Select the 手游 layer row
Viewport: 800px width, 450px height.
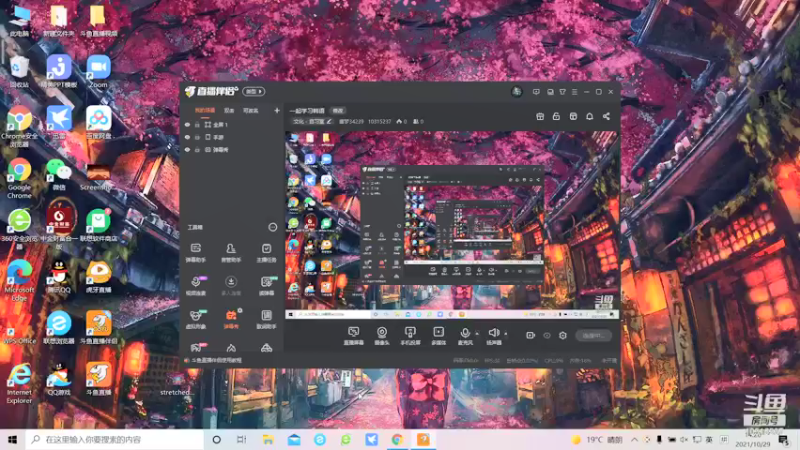coord(232,137)
